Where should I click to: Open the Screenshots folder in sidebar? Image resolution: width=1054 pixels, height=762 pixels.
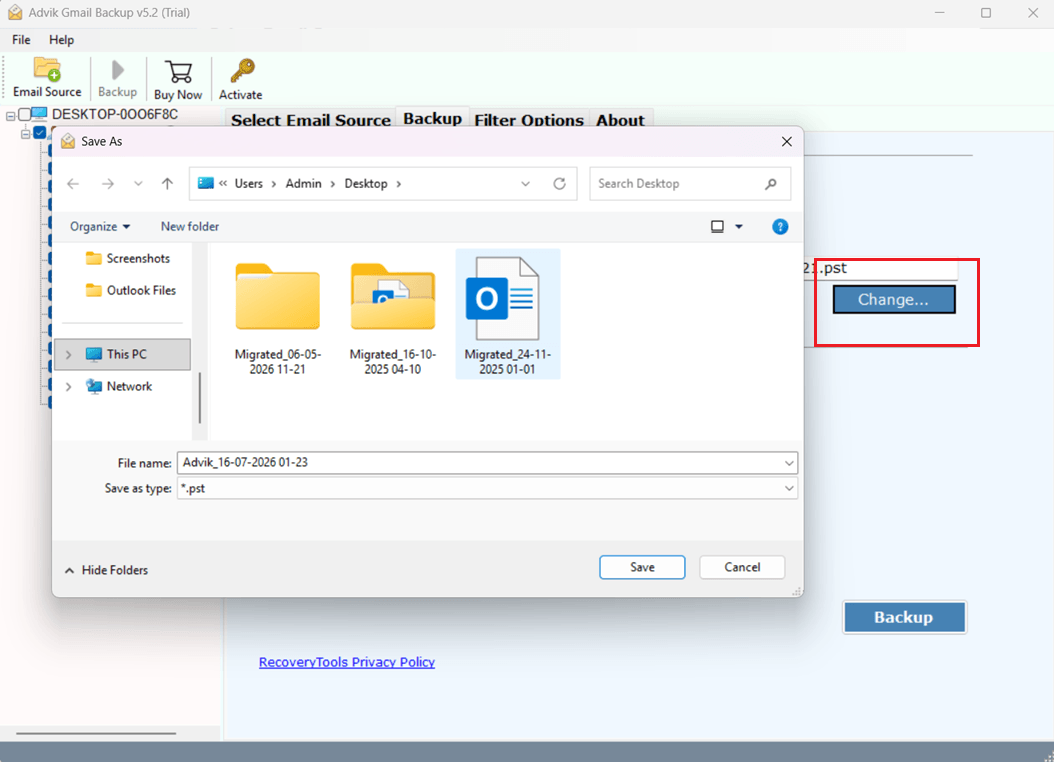click(x=128, y=258)
